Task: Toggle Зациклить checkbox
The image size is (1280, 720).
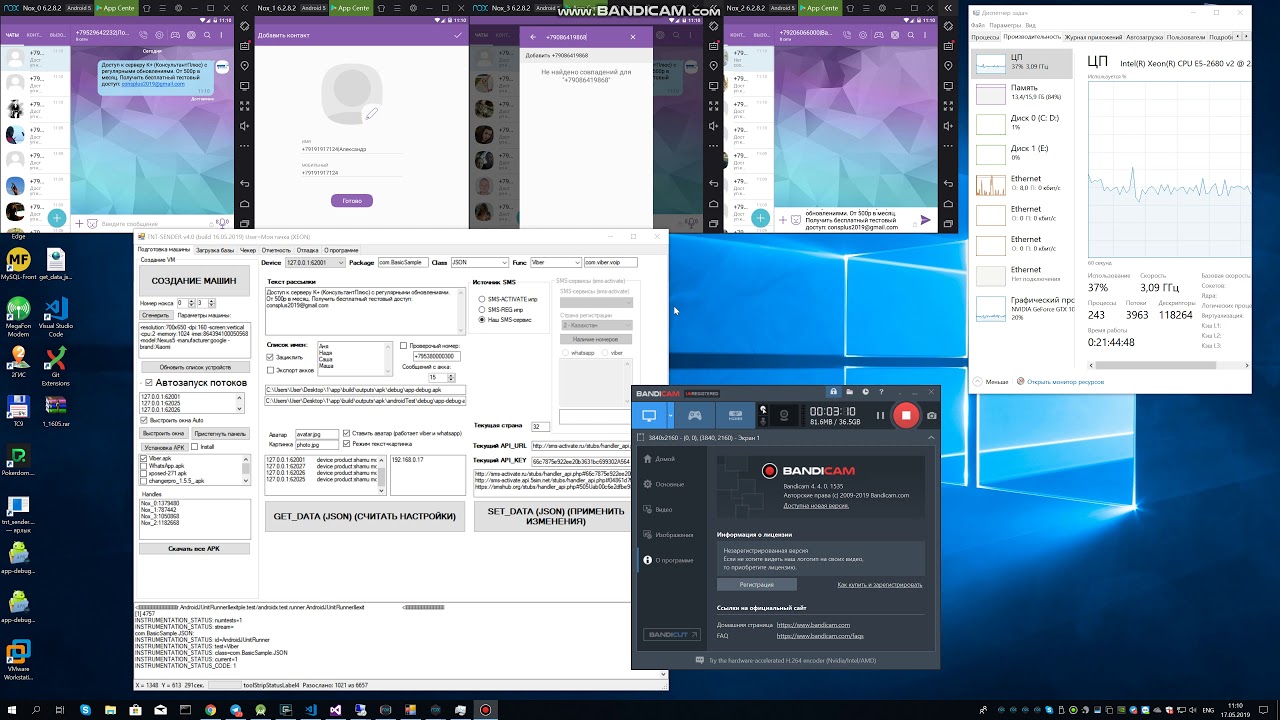Action: click(x=270, y=357)
